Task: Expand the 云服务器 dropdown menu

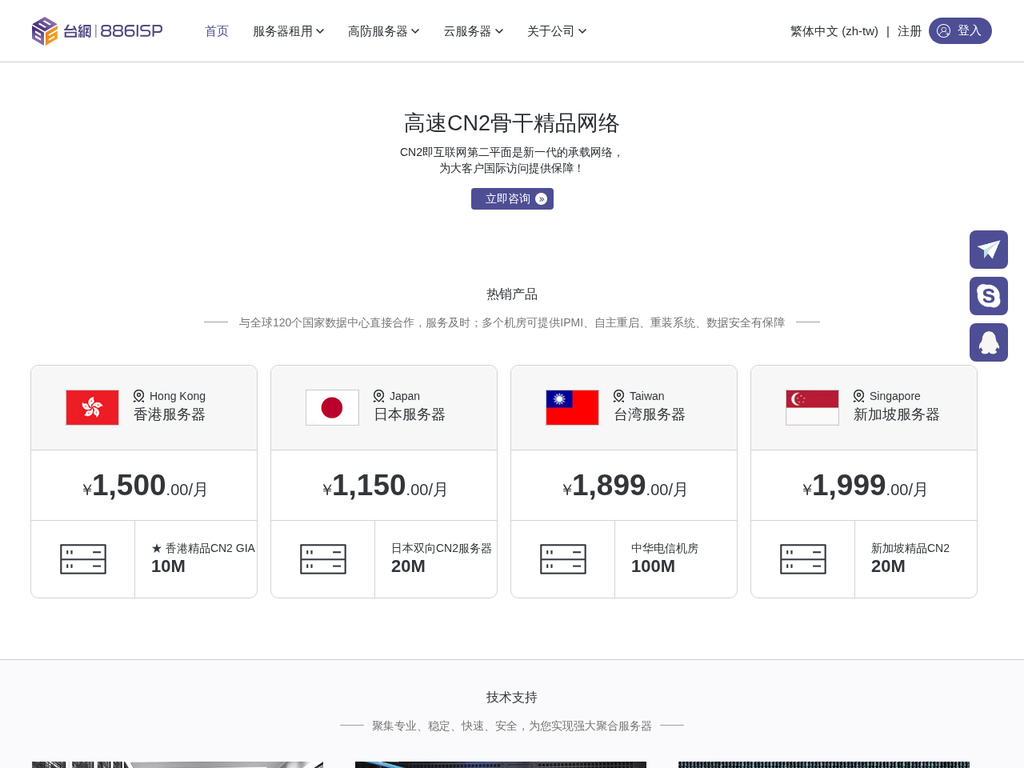Action: point(473,31)
